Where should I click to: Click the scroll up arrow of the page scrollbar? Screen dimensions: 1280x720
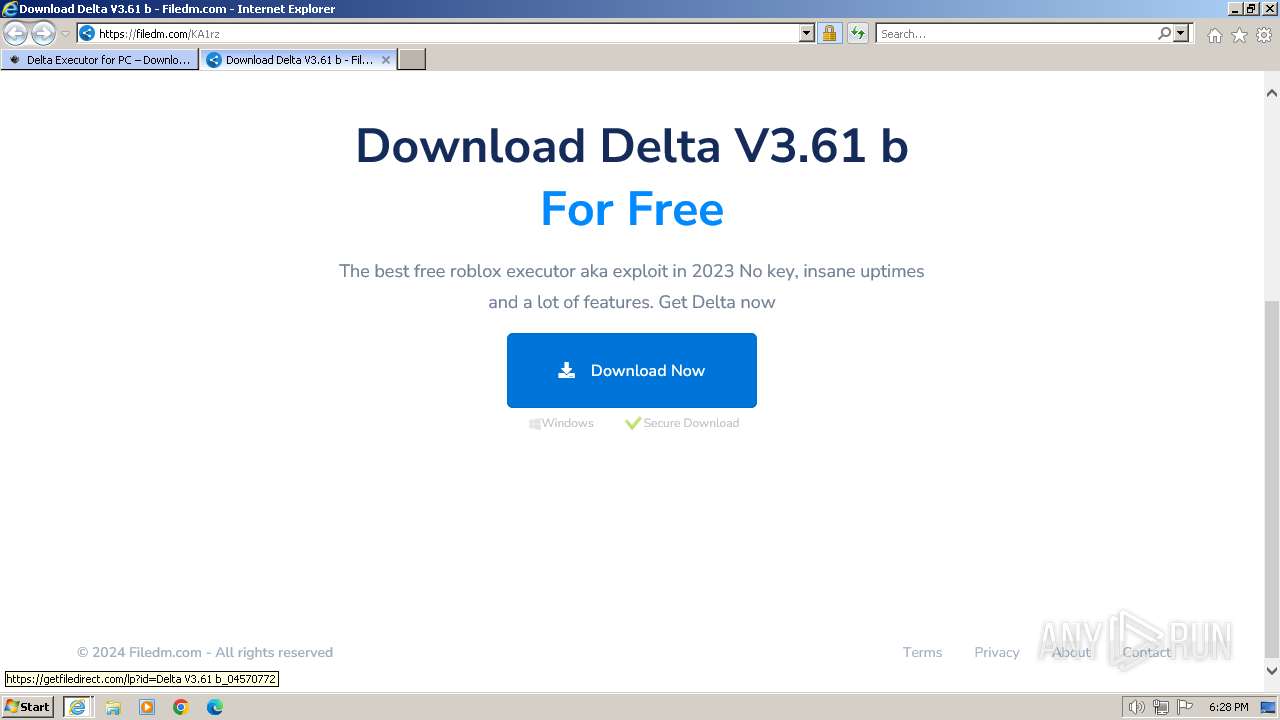[x=1272, y=92]
